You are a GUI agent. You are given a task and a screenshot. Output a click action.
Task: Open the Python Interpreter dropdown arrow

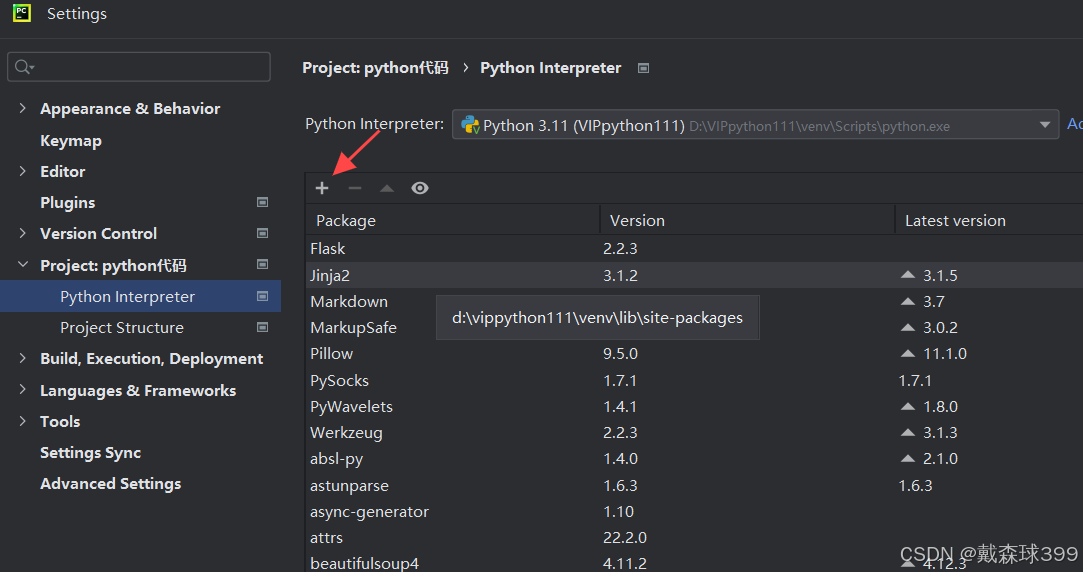click(1044, 125)
